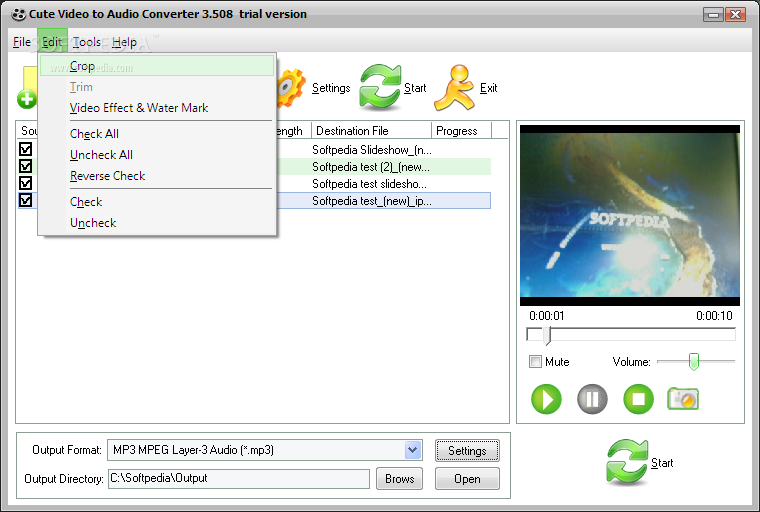The image size is (760, 512).
Task: Click the Settings gear icon in toolbar
Action: point(291,88)
